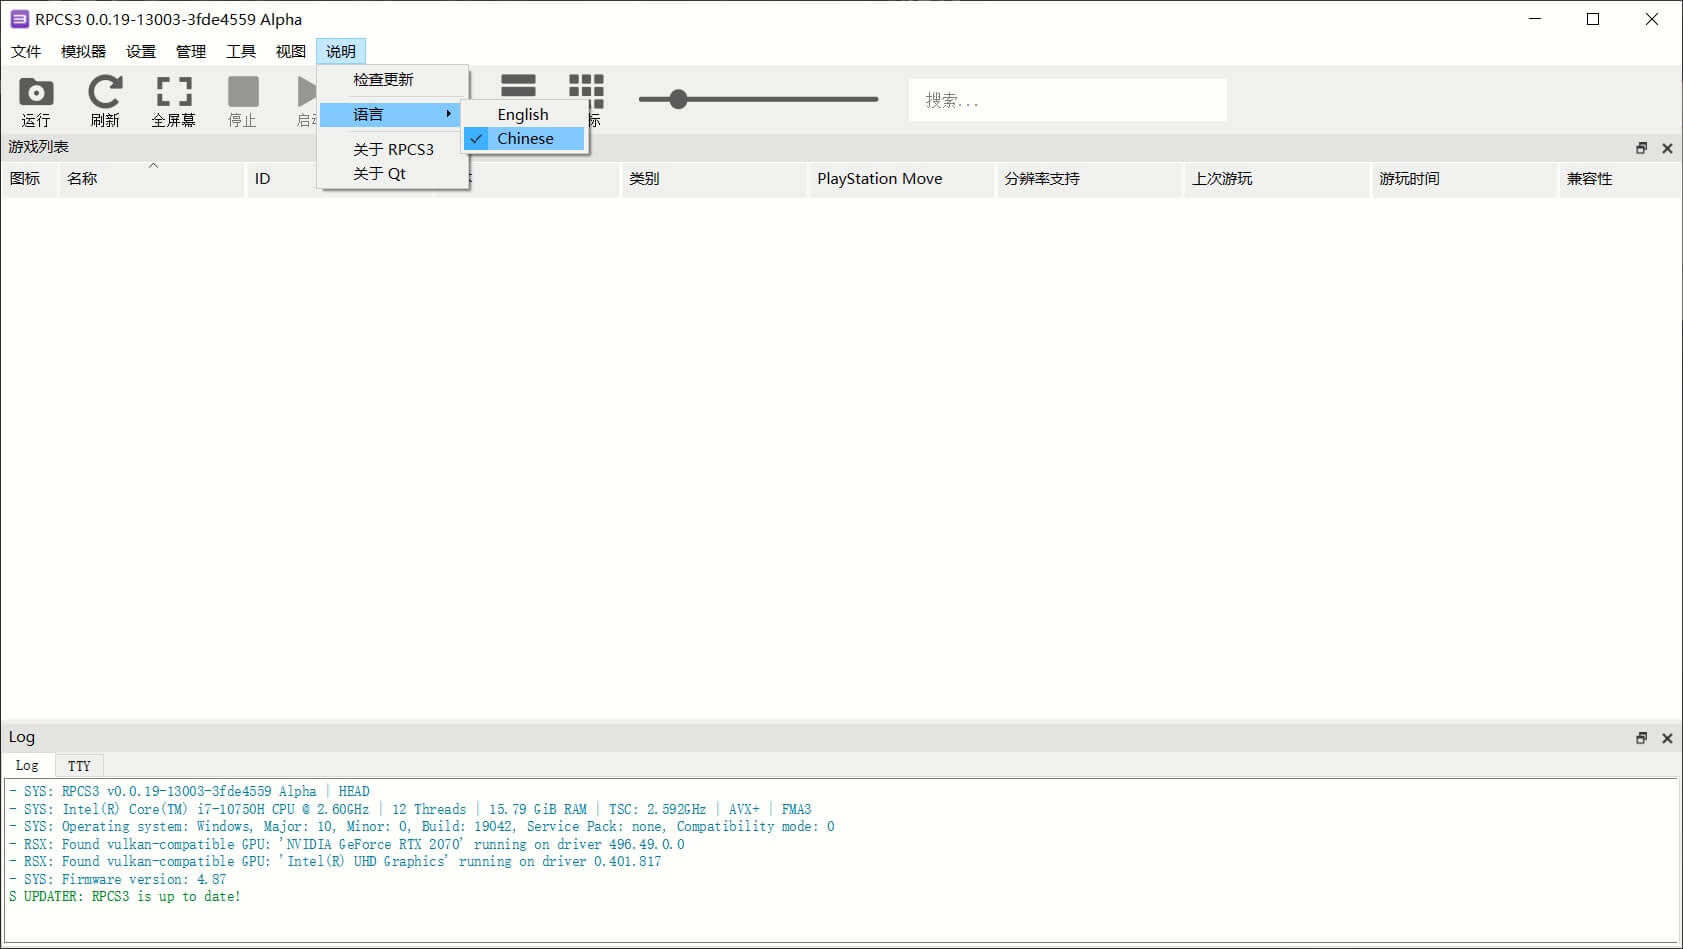Toggle Fullscreen (全屏幕) toolbar icon
This screenshot has width=1683, height=949.
click(173, 93)
